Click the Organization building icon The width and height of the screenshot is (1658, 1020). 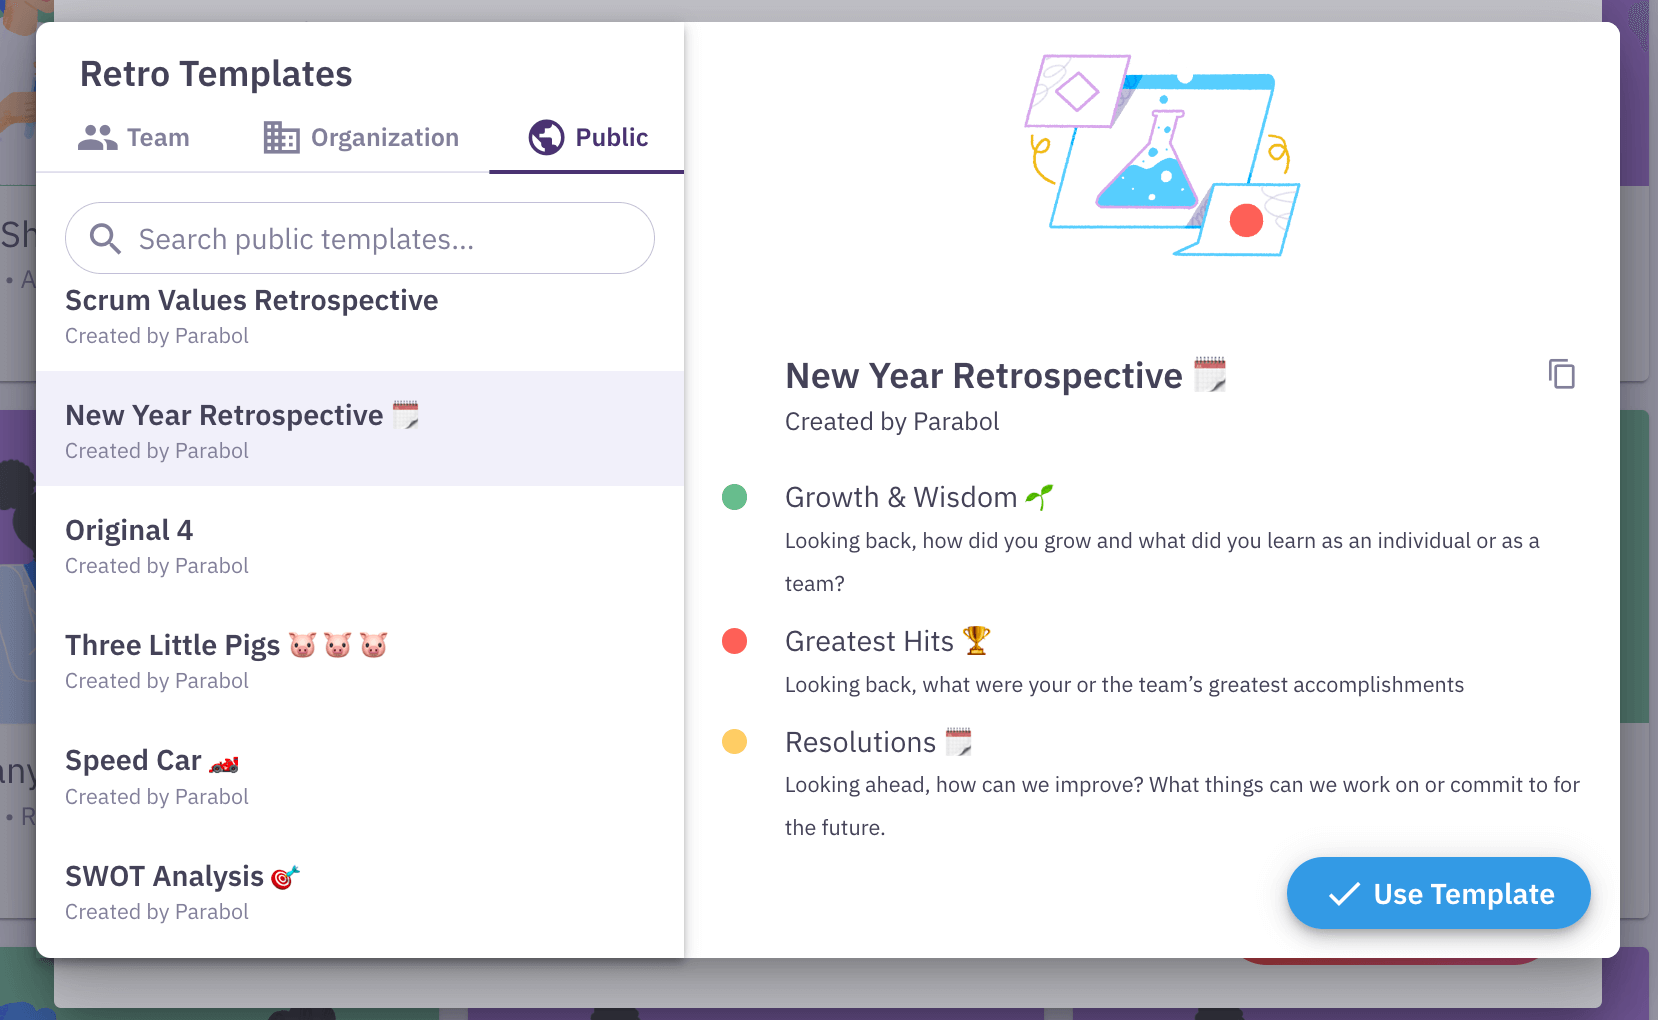click(x=281, y=138)
